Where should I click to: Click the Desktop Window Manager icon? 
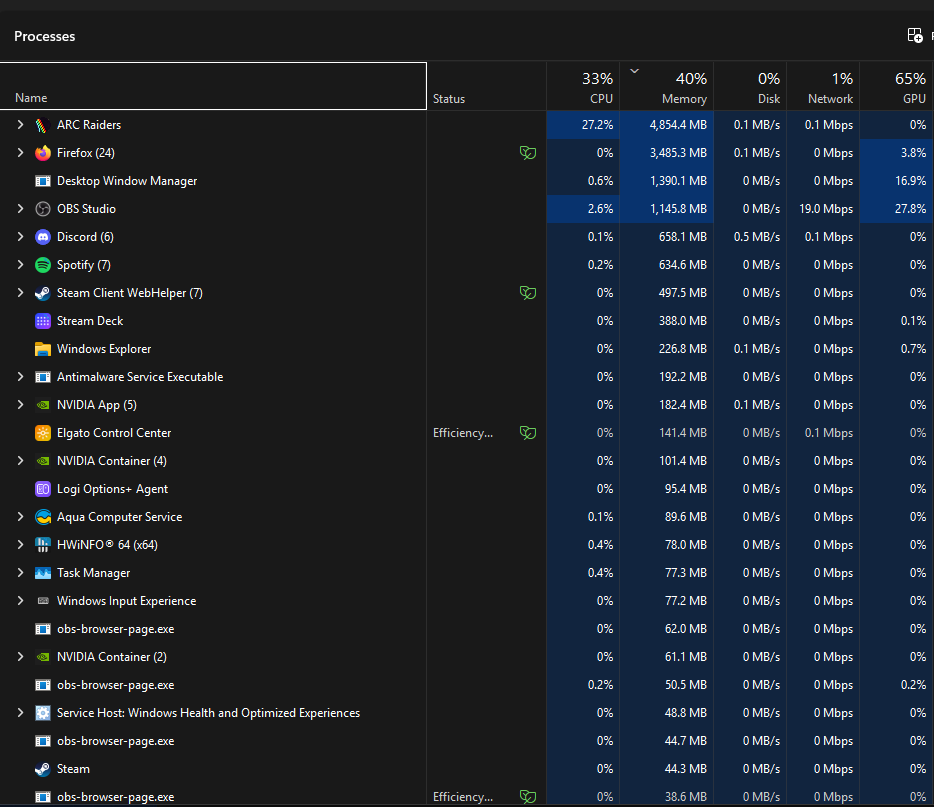point(42,181)
